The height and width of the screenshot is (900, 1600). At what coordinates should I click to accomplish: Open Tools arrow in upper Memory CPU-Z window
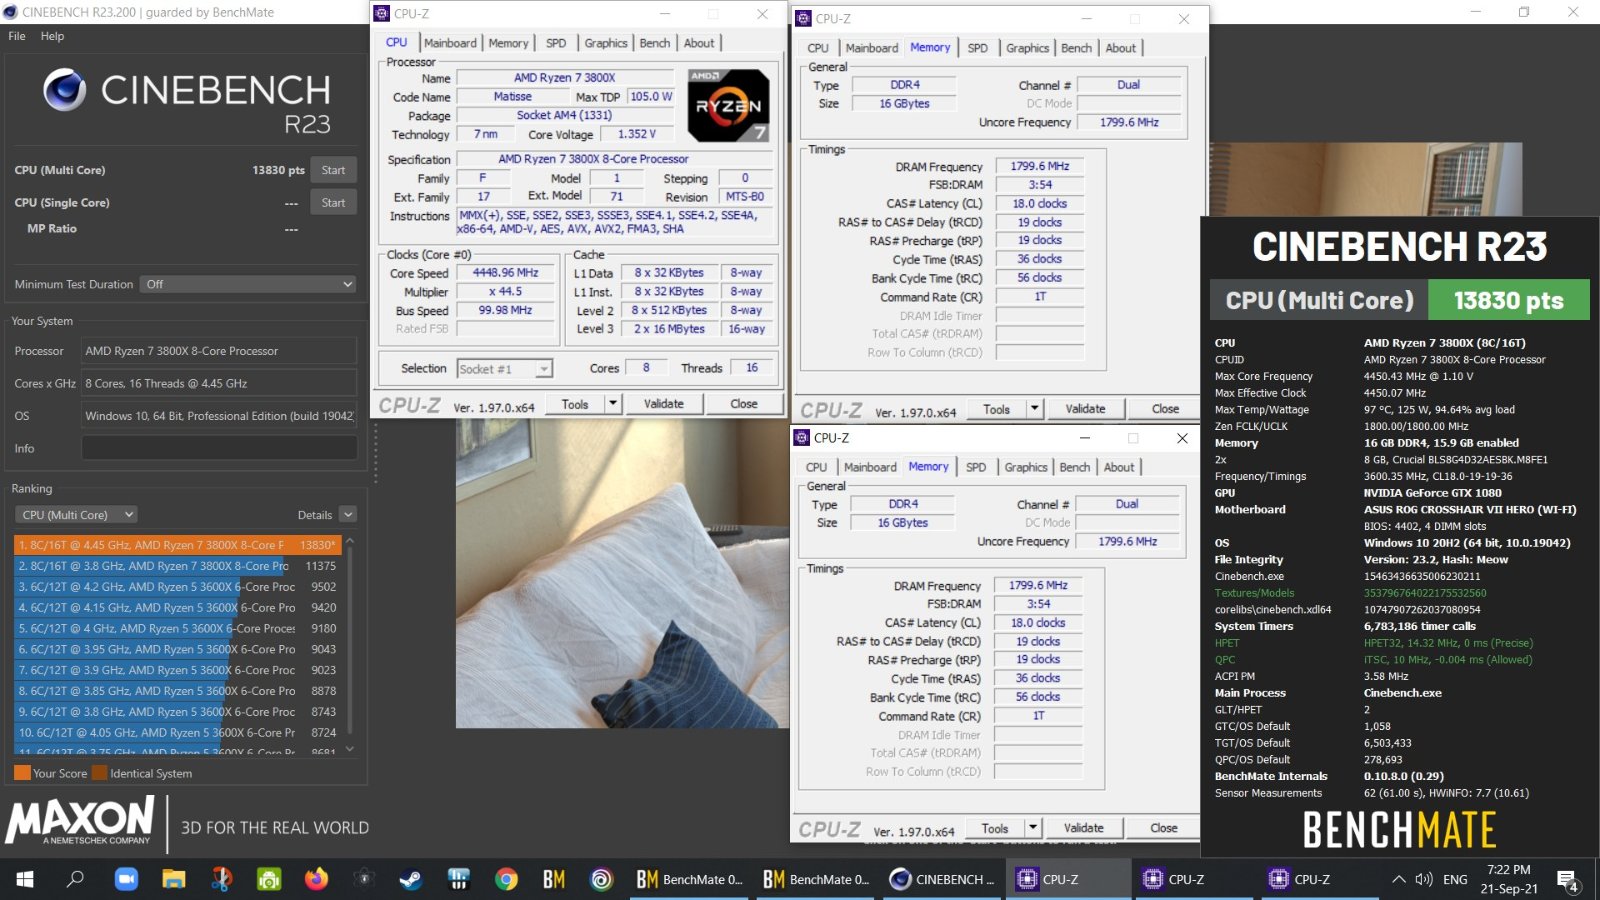pos(1035,409)
